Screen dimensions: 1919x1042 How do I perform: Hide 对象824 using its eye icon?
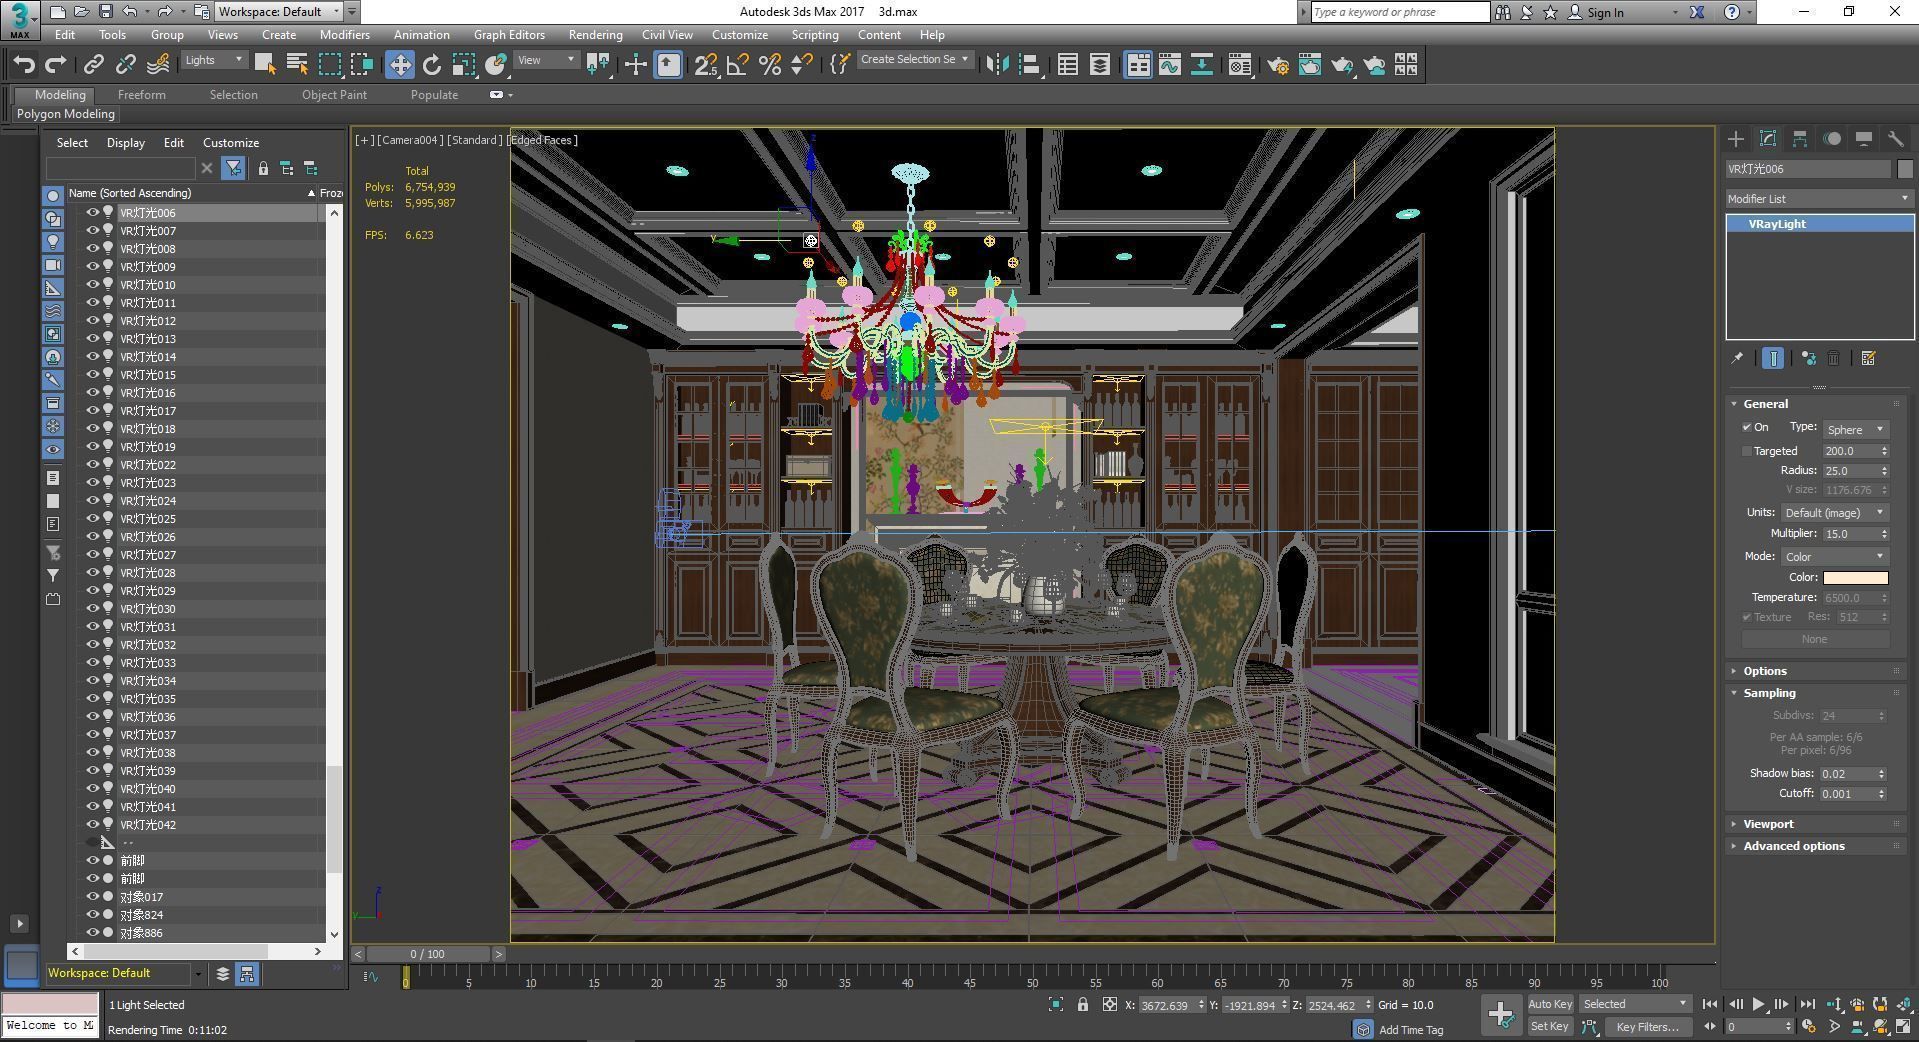(93, 915)
